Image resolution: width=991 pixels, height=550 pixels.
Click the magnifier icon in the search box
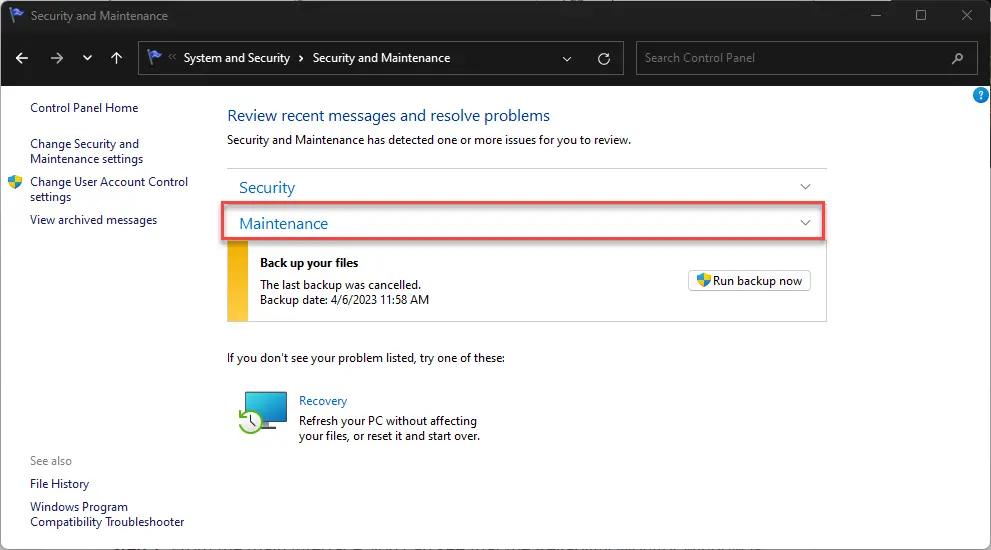(x=958, y=58)
